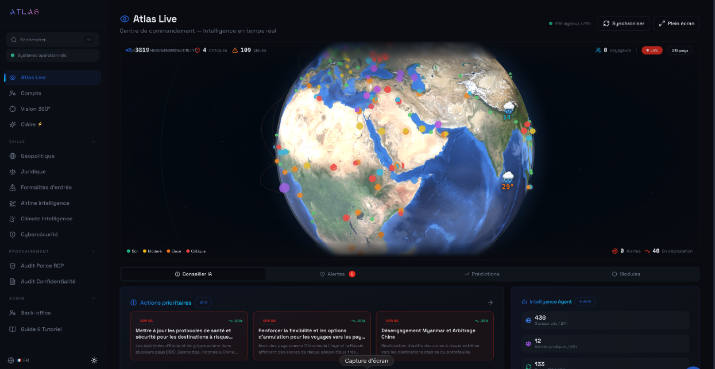Click the Climate Intelligence icon

coord(13,219)
